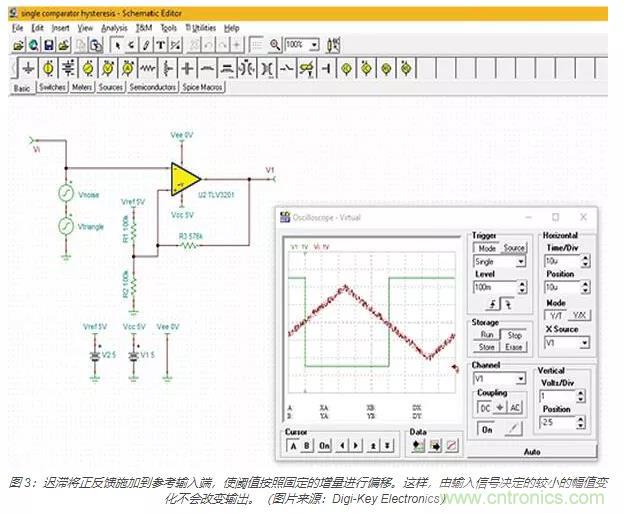Image resolution: width=624 pixels, height=513 pixels.
Task: Switch horizontal mode to Y/X
Action: [580, 314]
